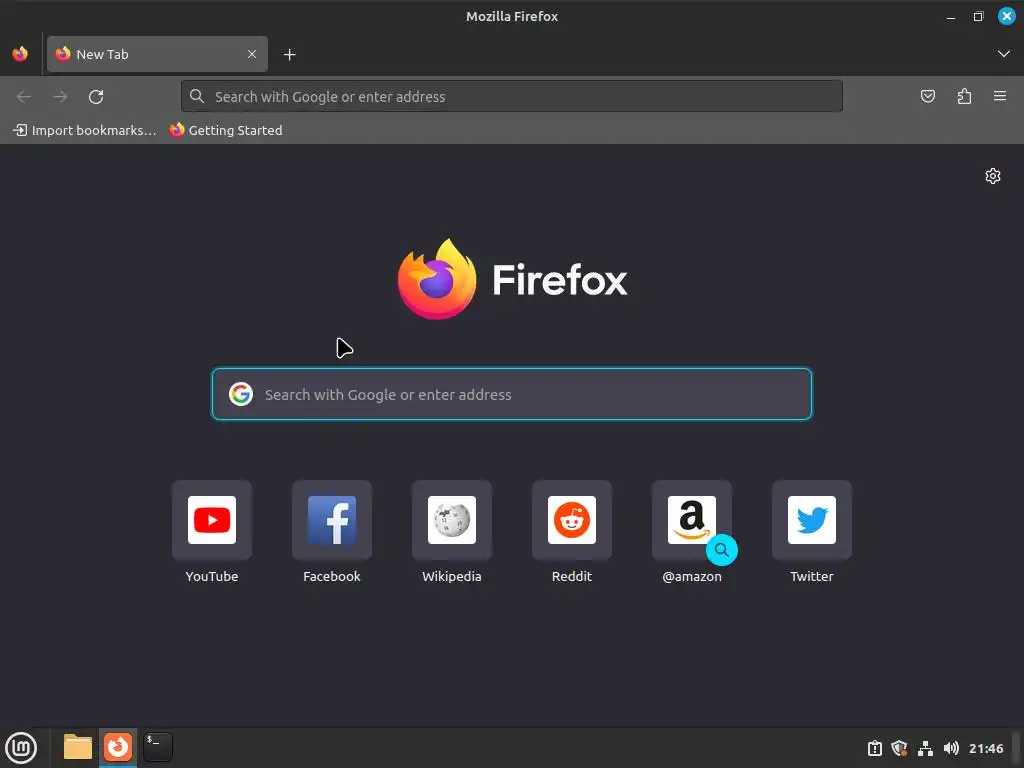Reload the current page
The height and width of the screenshot is (768, 1024).
96,97
